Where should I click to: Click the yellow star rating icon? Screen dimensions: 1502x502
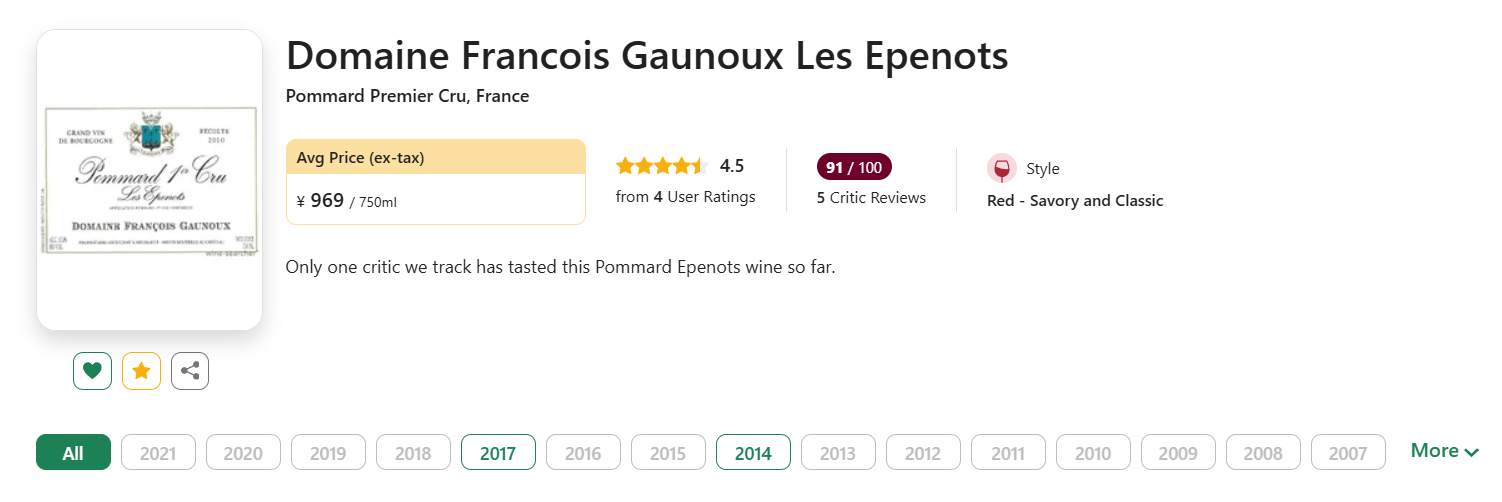141,371
